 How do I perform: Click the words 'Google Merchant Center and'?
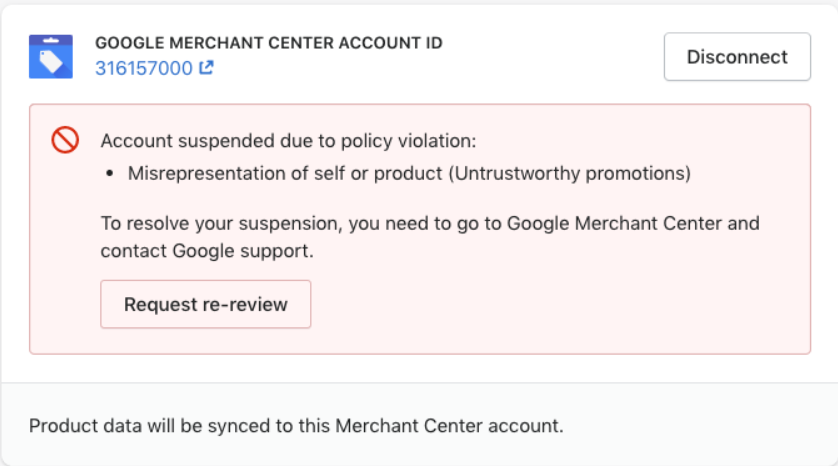coord(633,223)
